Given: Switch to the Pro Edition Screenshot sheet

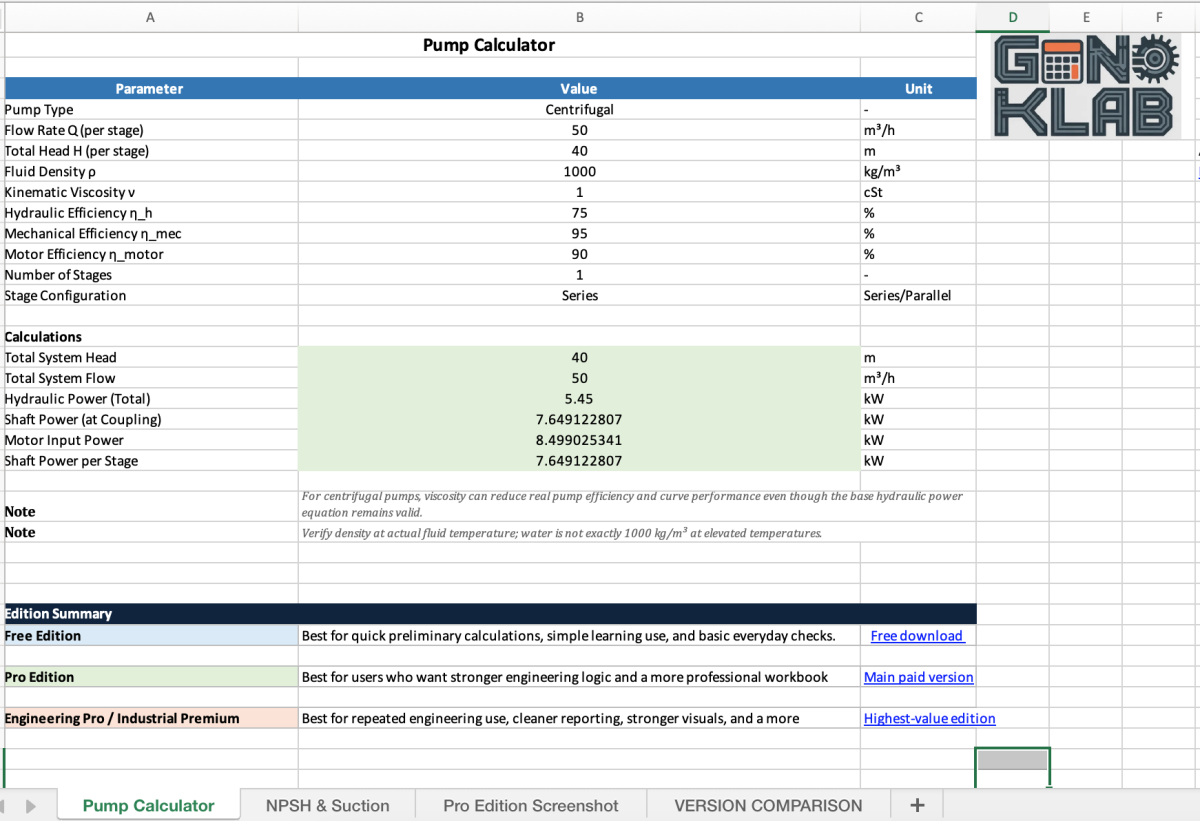Looking at the screenshot, I should point(530,805).
